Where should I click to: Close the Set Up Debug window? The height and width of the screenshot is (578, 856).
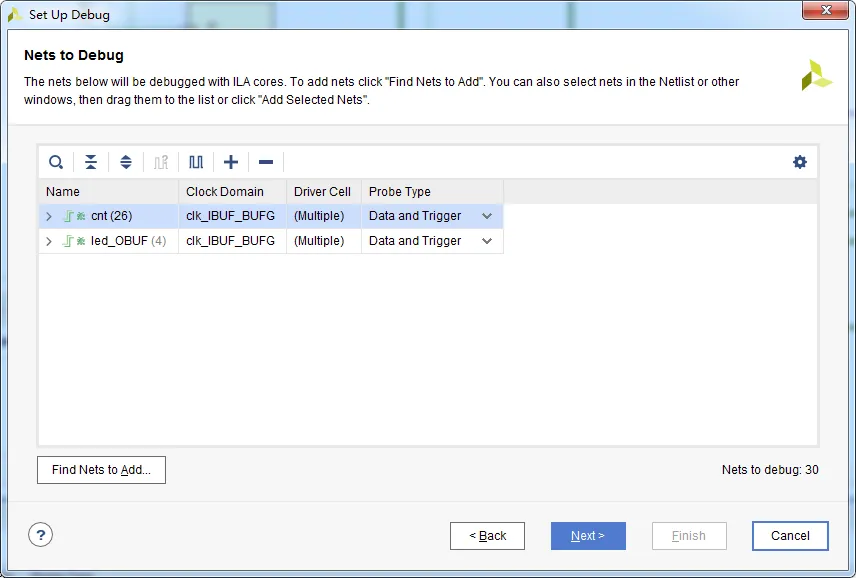825,10
